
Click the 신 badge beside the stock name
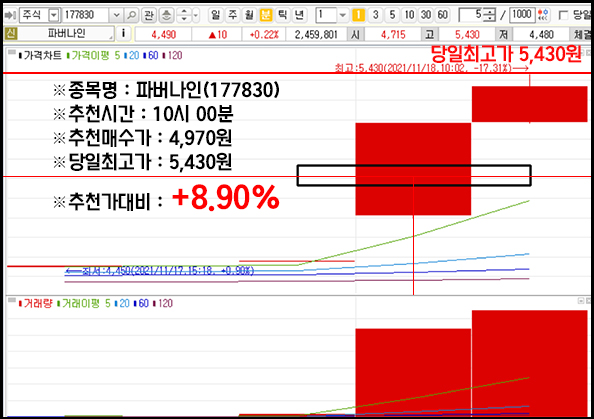click(10, 34)
